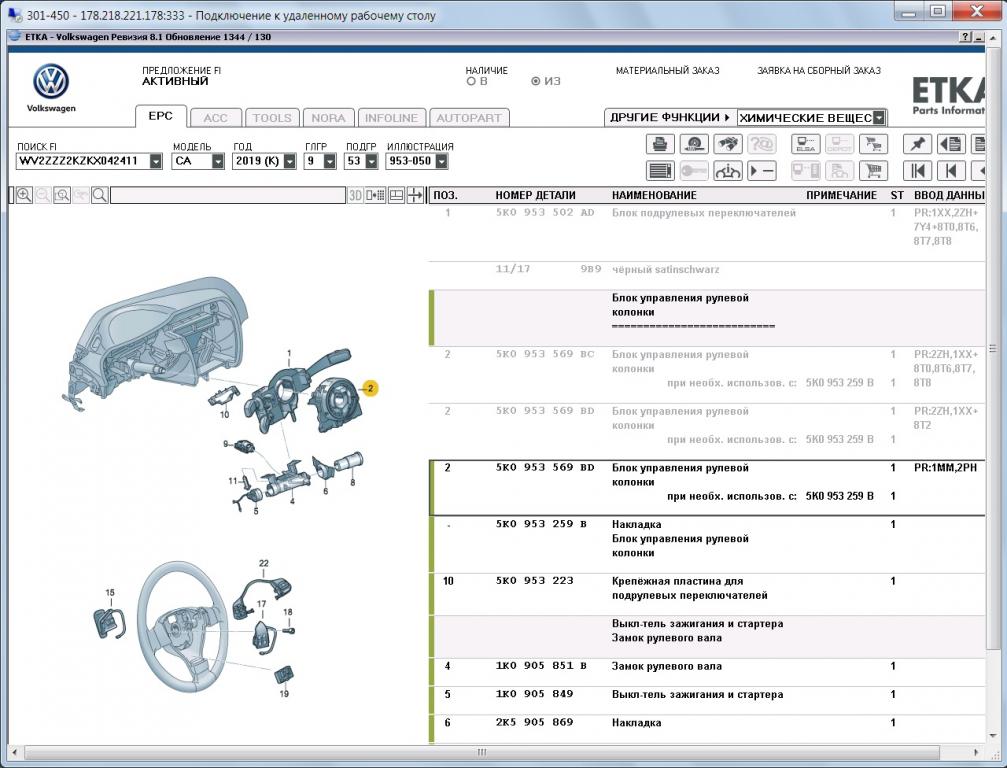Click the page-with-left-arrow icon
Image resolution: width=1007 pixels, height=768 pixels.
[x=951, y=144]
